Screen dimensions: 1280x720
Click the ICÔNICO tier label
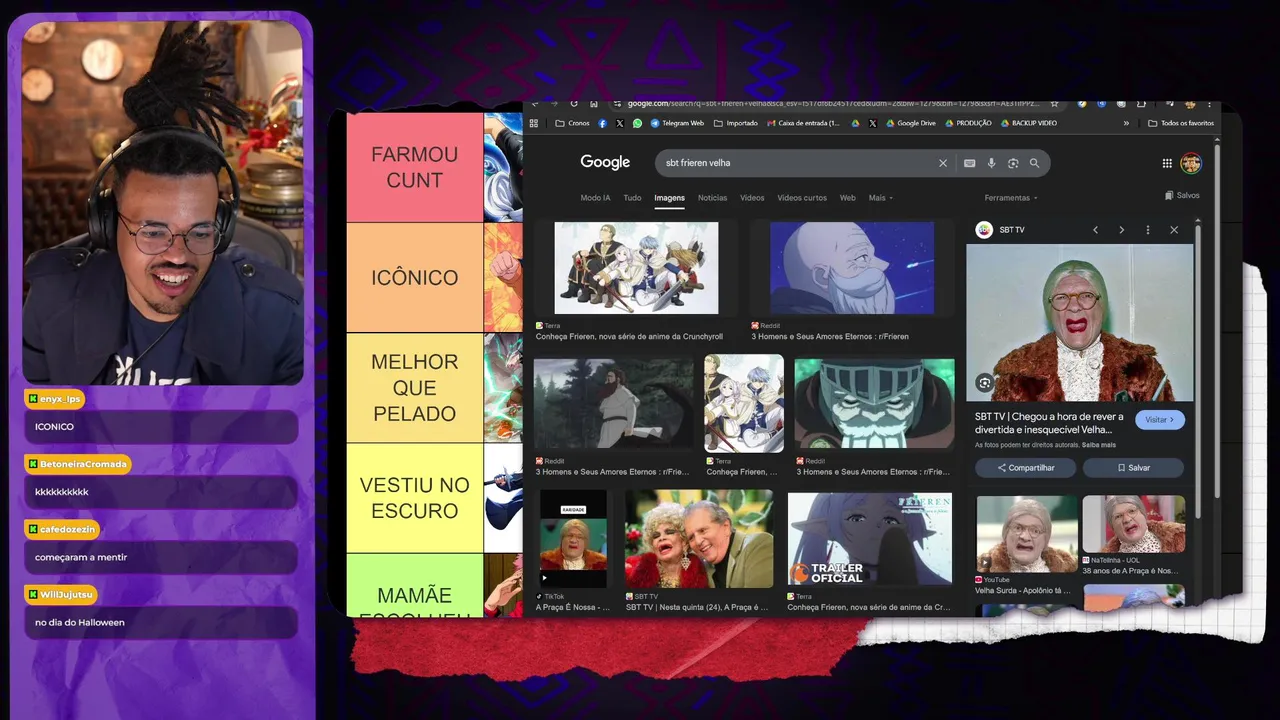pos(414,277)
